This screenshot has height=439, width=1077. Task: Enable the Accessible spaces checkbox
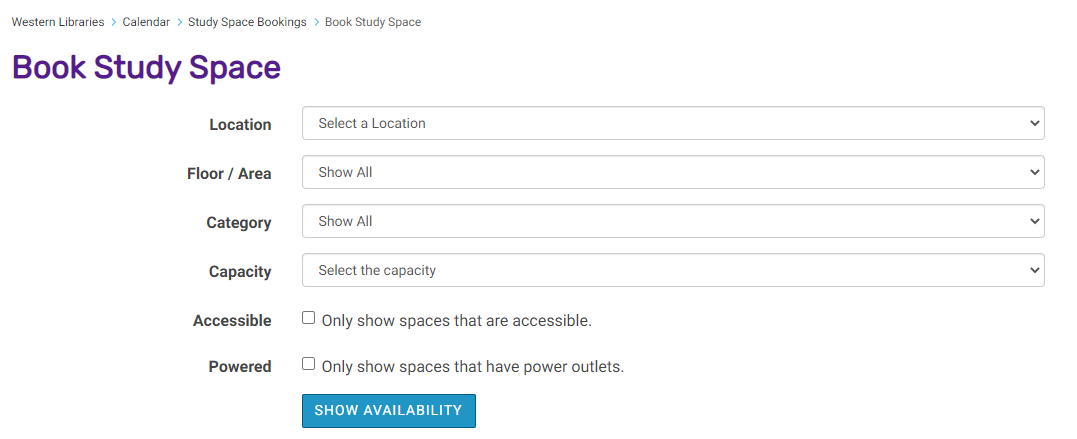(308, 317)
